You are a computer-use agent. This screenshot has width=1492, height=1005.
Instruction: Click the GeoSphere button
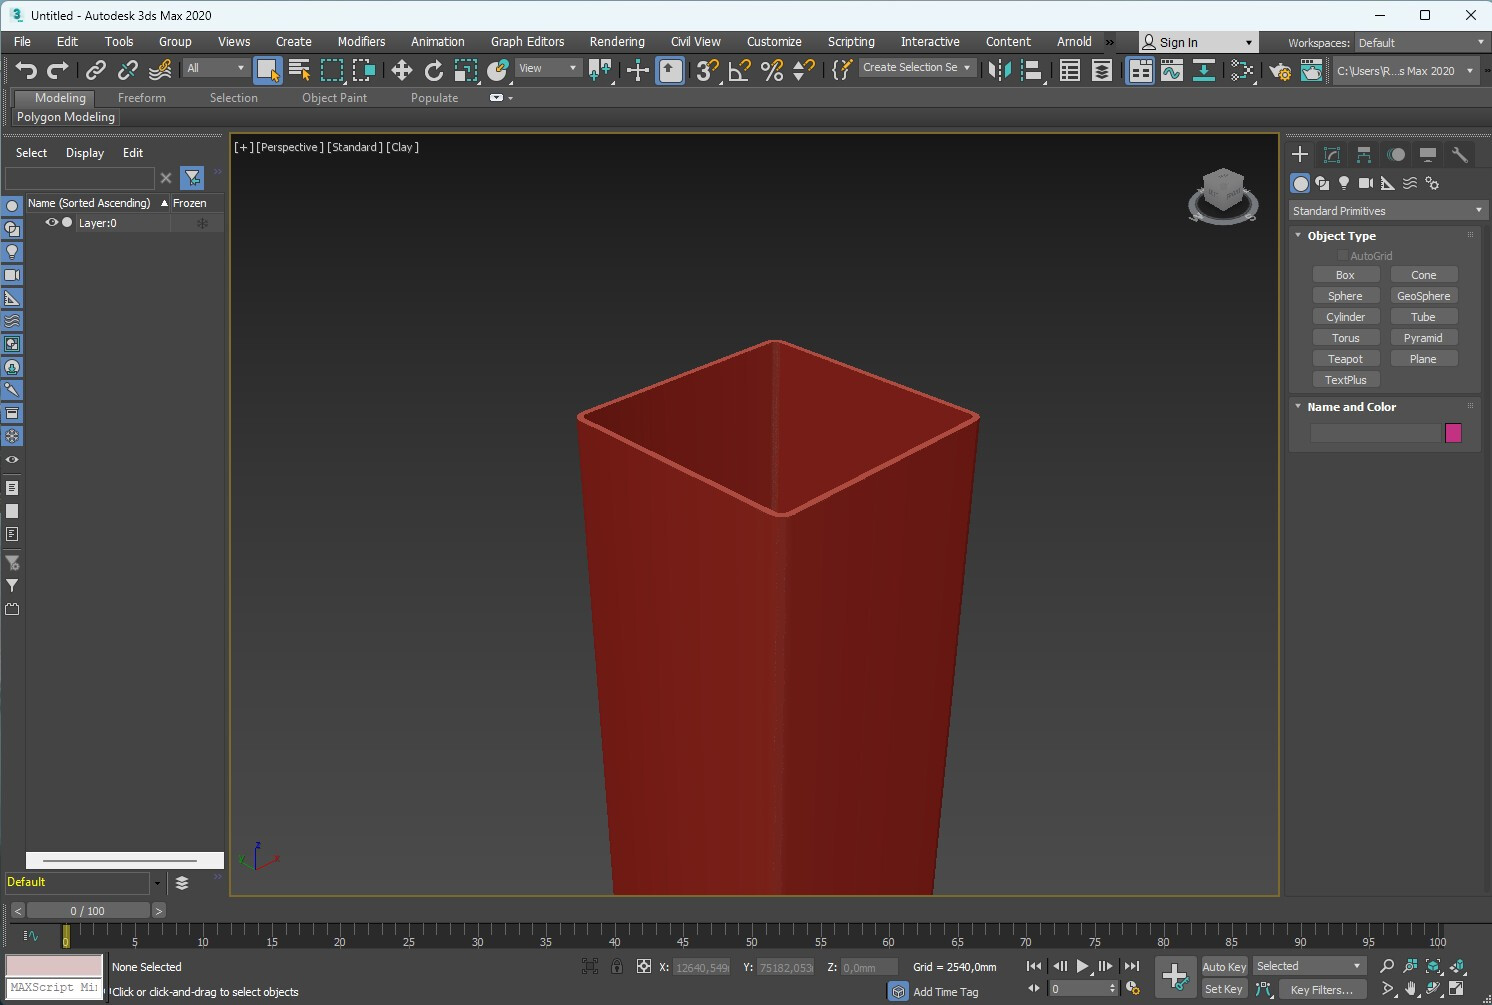coord(1423,296)
